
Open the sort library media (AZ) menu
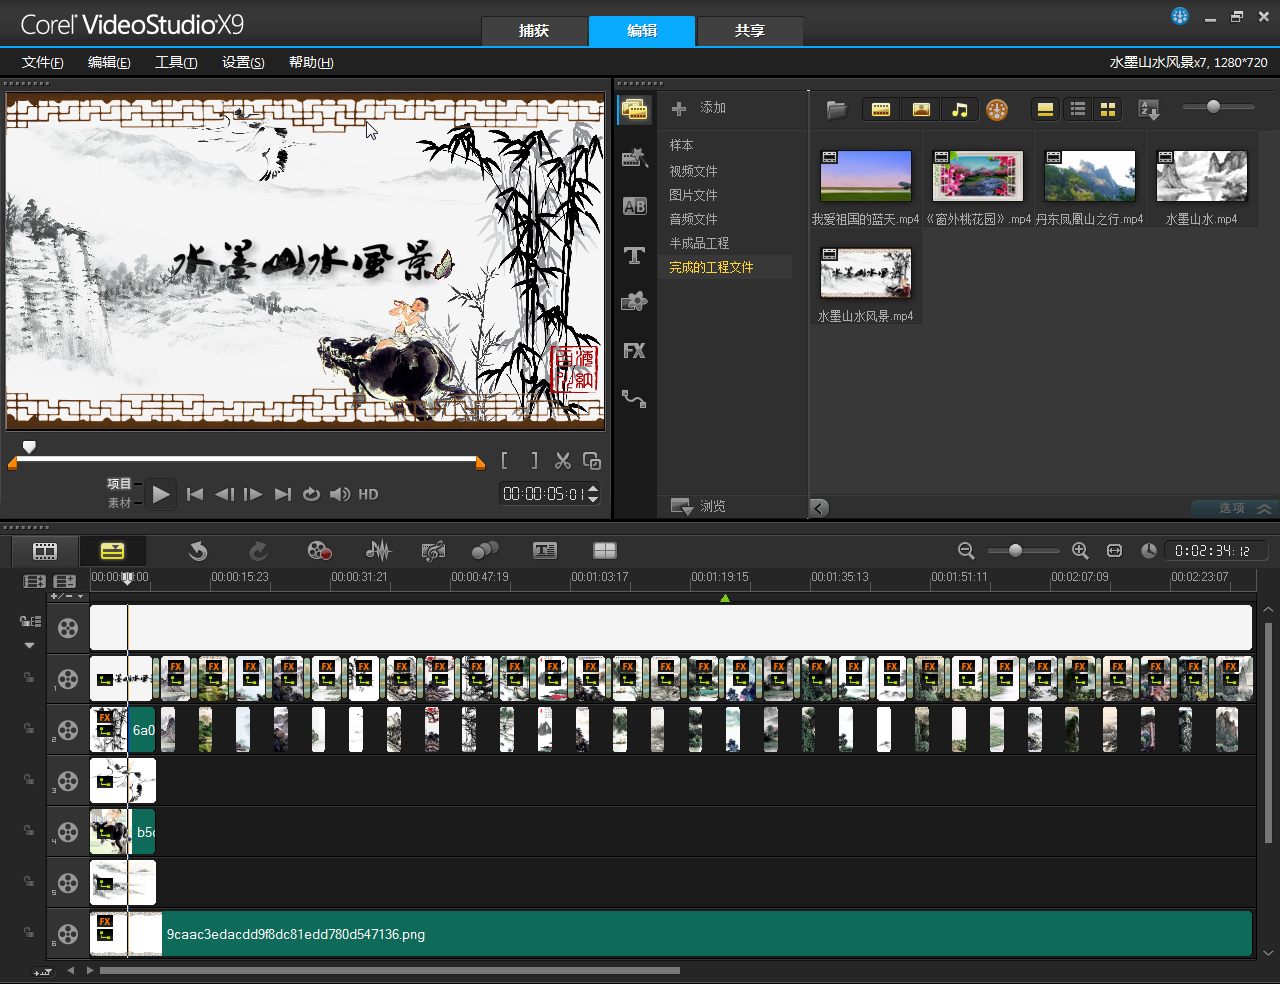click(1149, 110)
